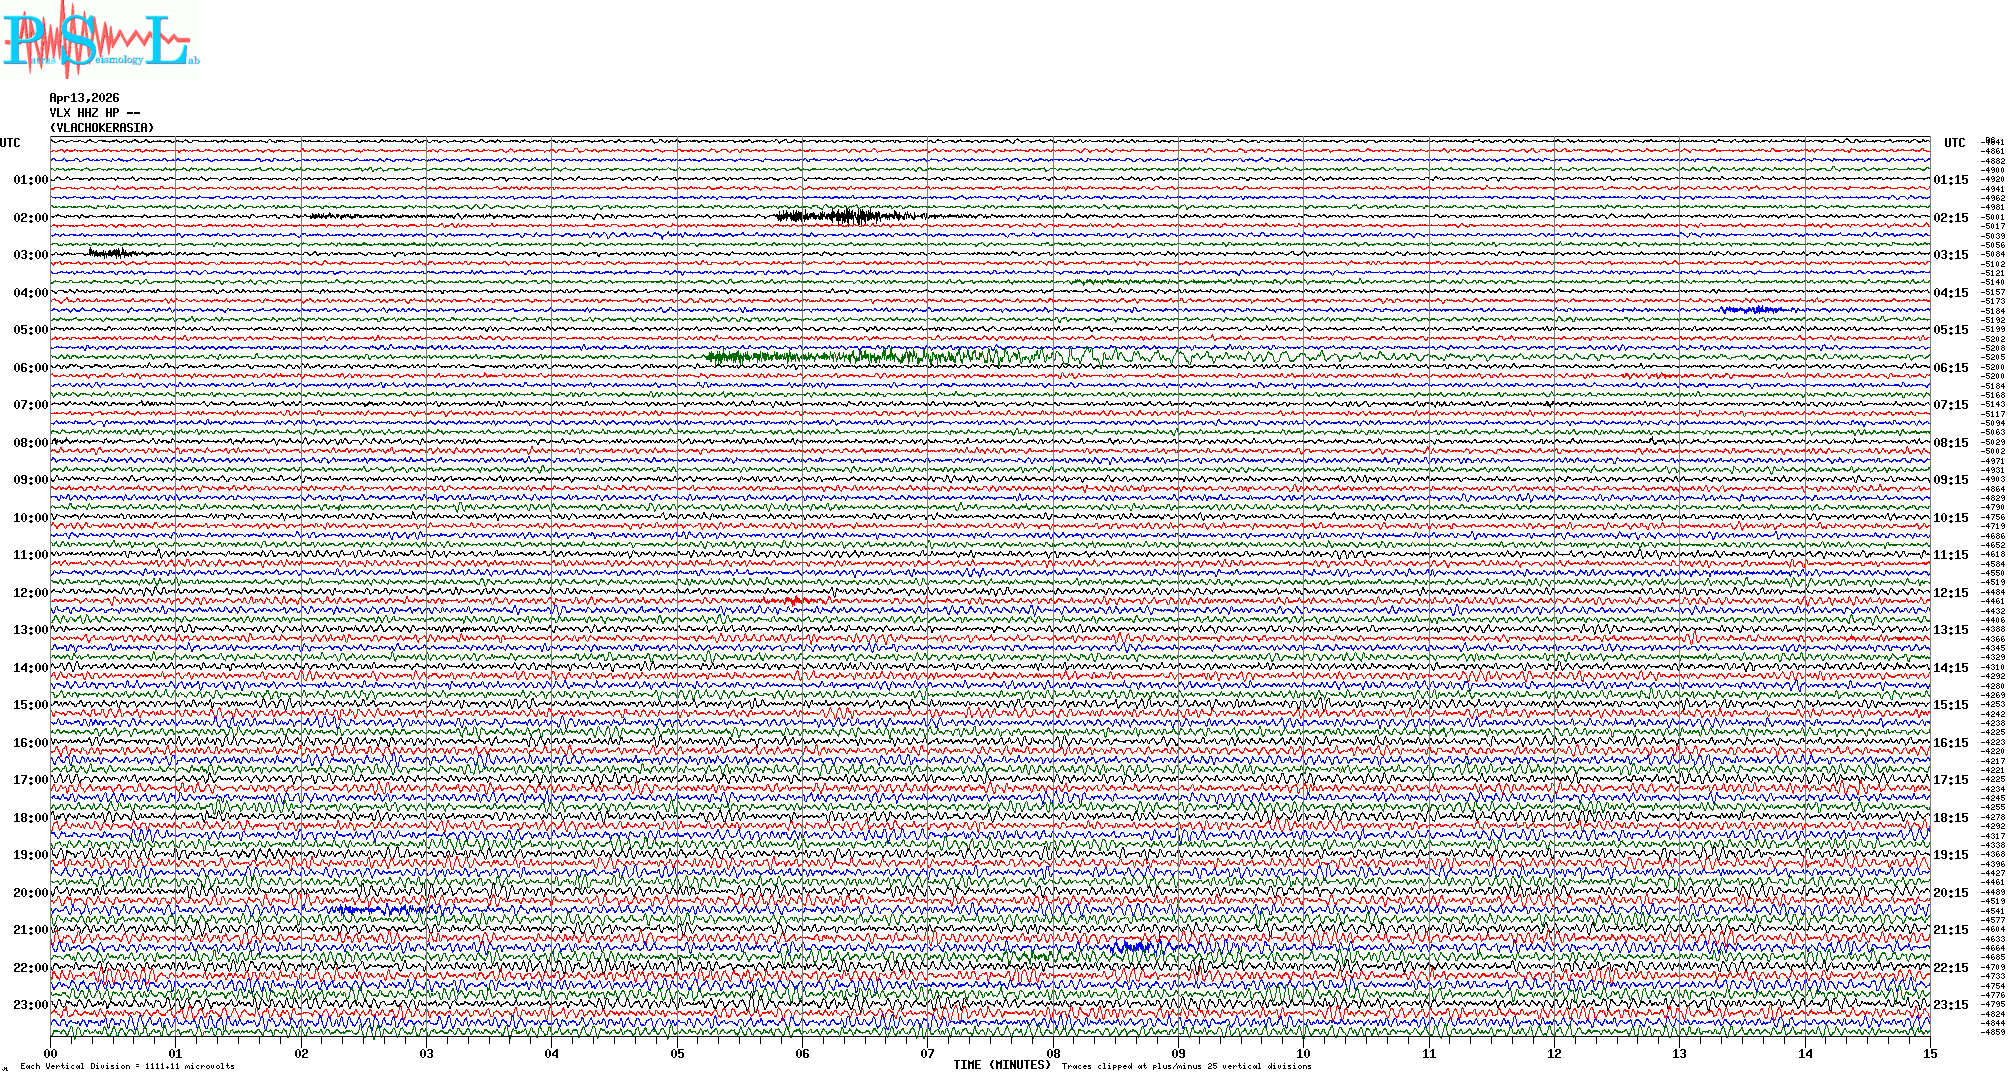Select the VLX HHZ HP station text
Viewport: 2010px width, 1080px height.
(x=94, y=113)
